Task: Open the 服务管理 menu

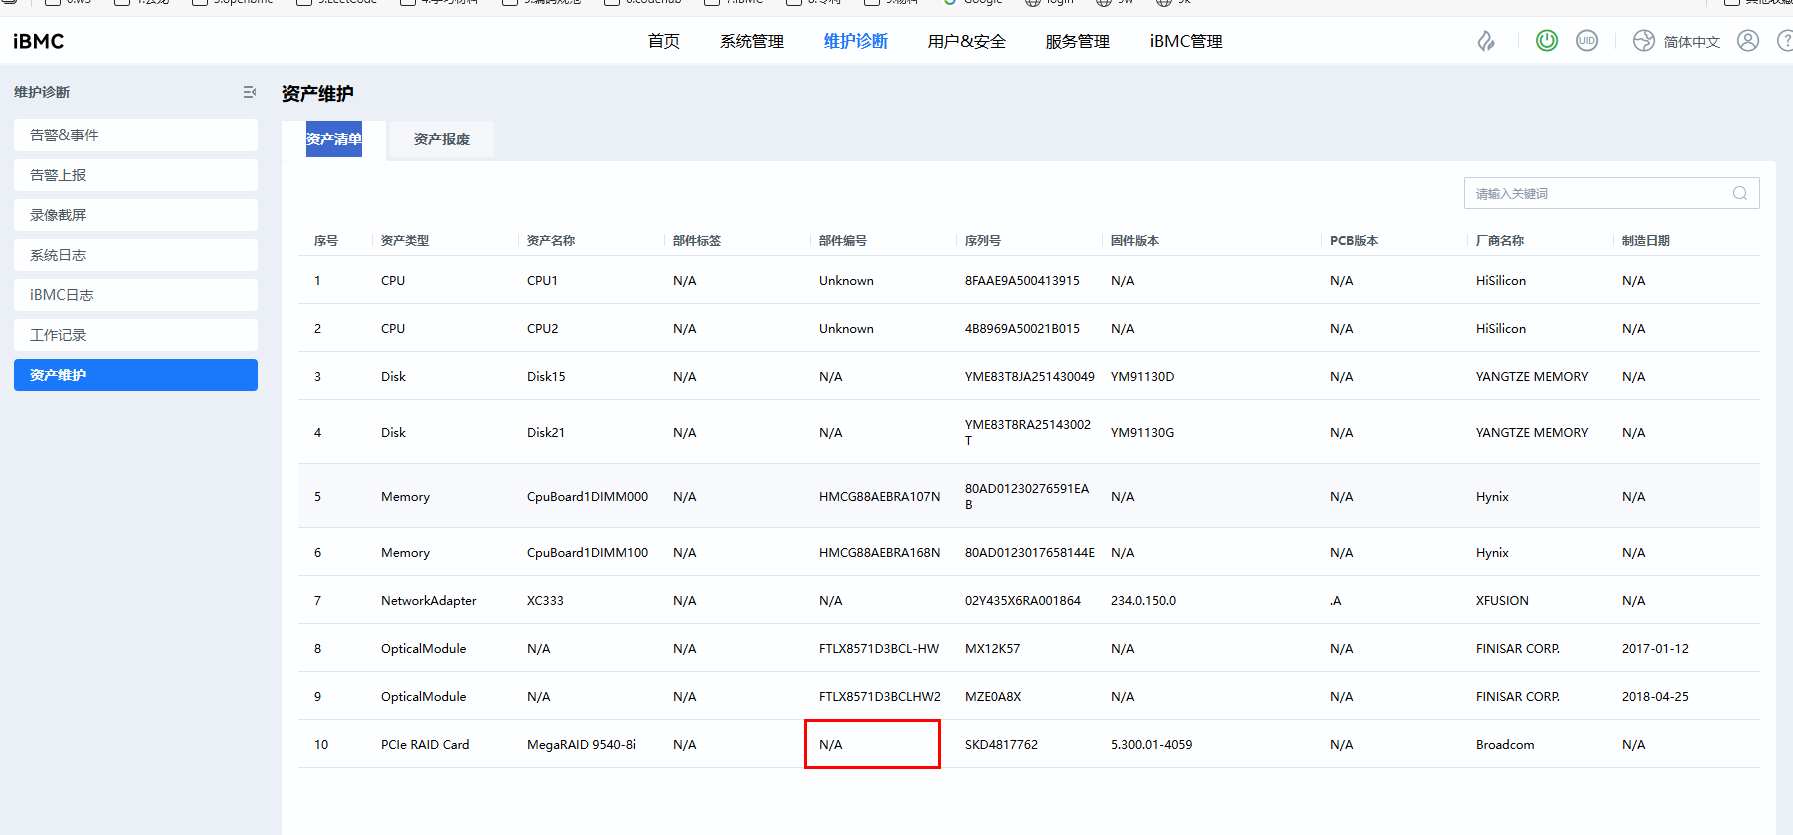Action: 1077,41
